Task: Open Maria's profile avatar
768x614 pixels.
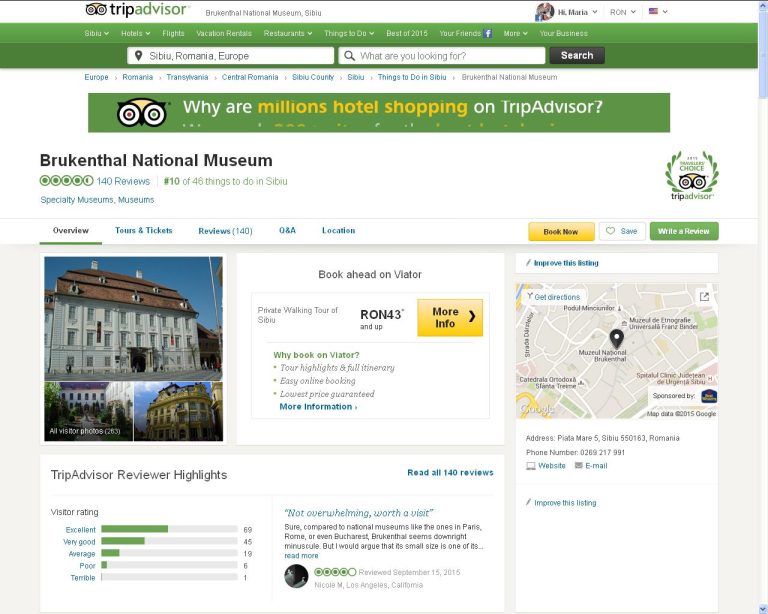Action: [545, 12]
